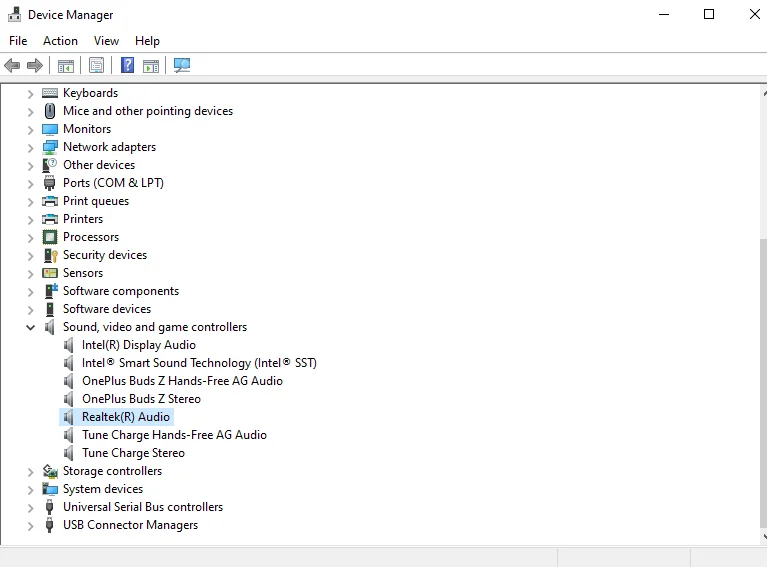Click the Printers category icon
The width and height of the screenshot is (767, 567).
[50, 219]
